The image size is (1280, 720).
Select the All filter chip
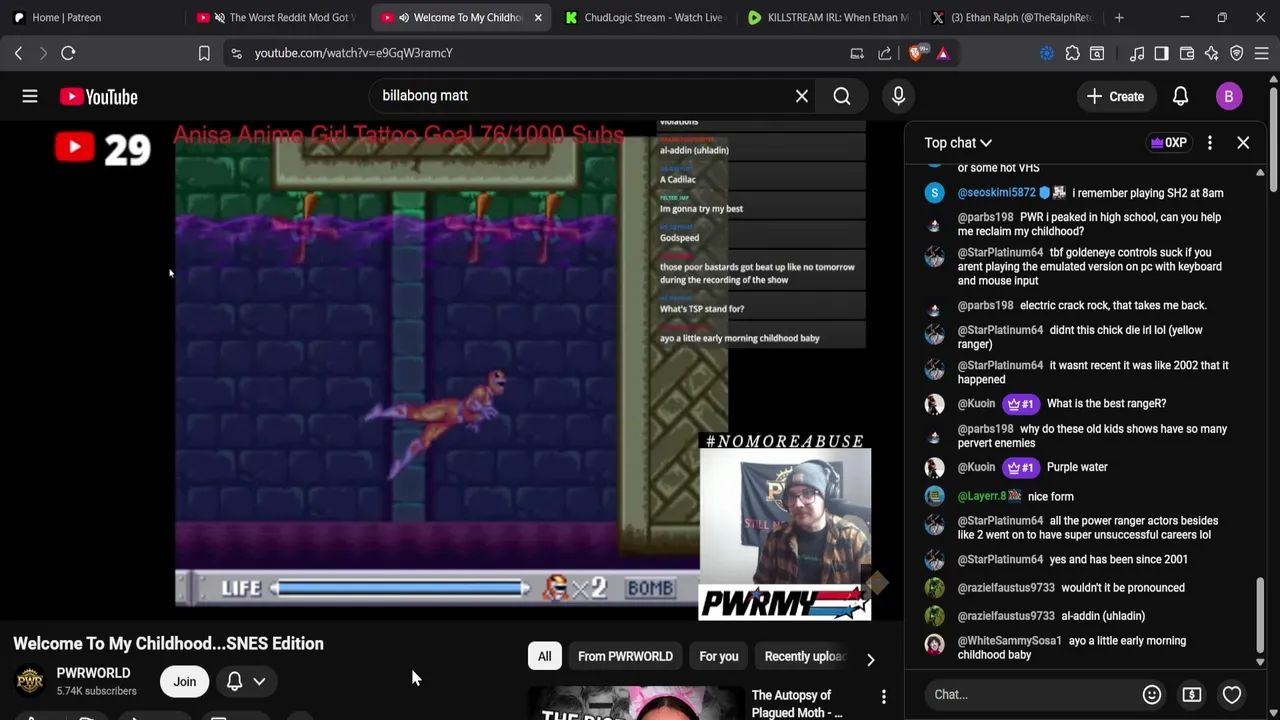544,657
